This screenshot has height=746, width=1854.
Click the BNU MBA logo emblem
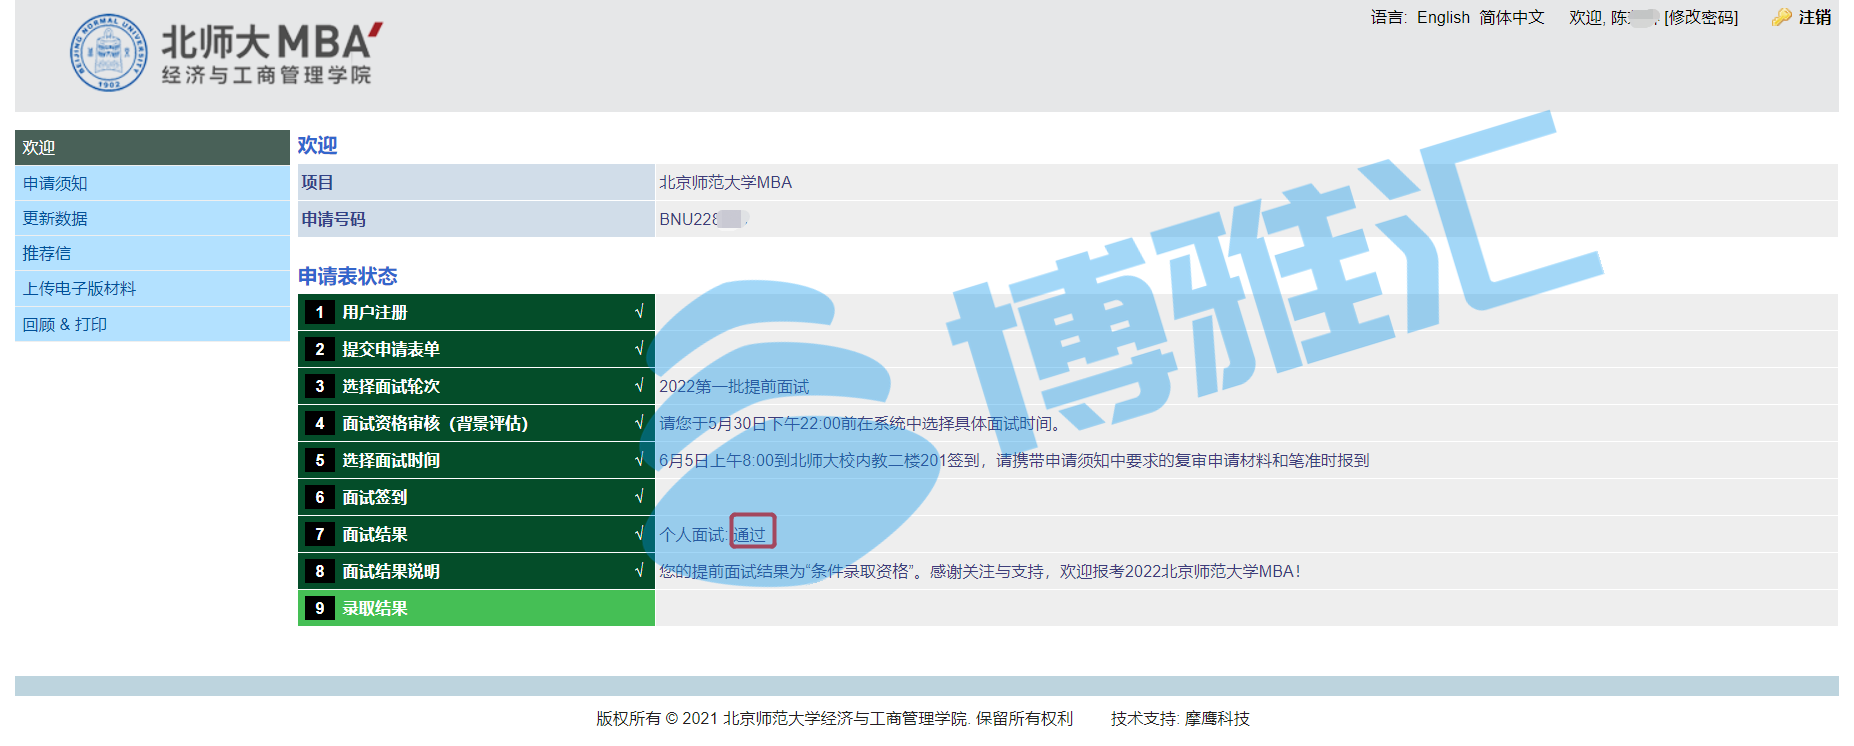109,52
